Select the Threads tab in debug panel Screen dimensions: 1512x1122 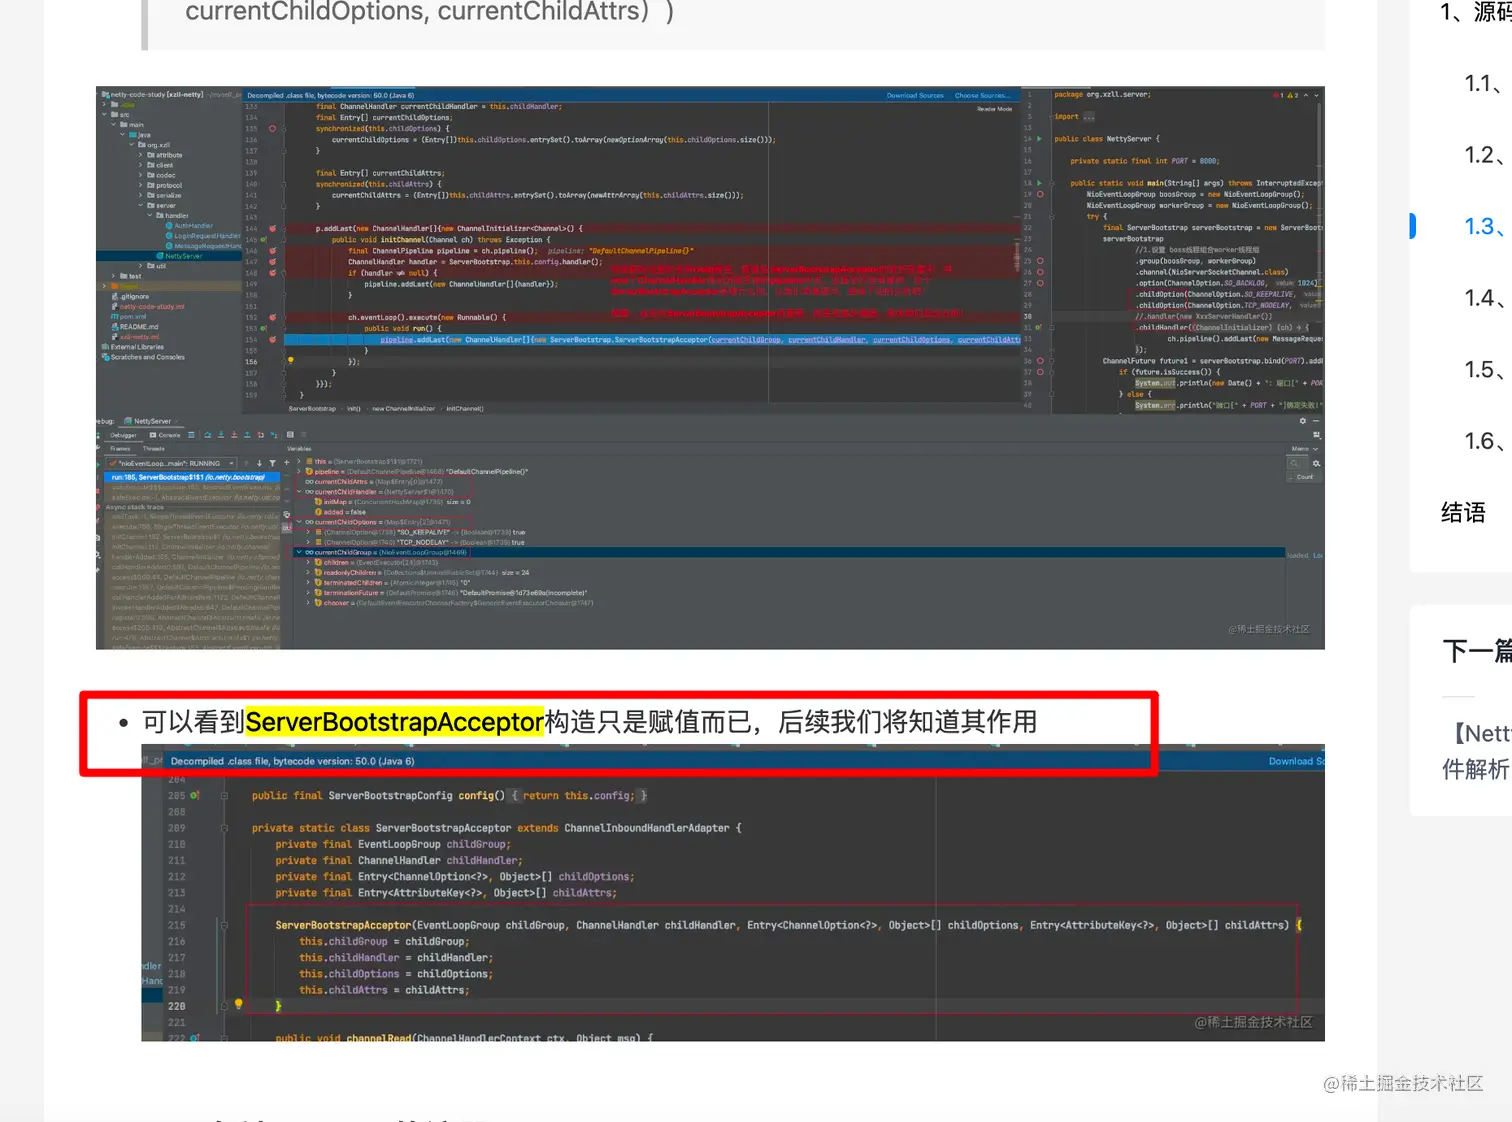pyautogui.click(x=154, y=449)
